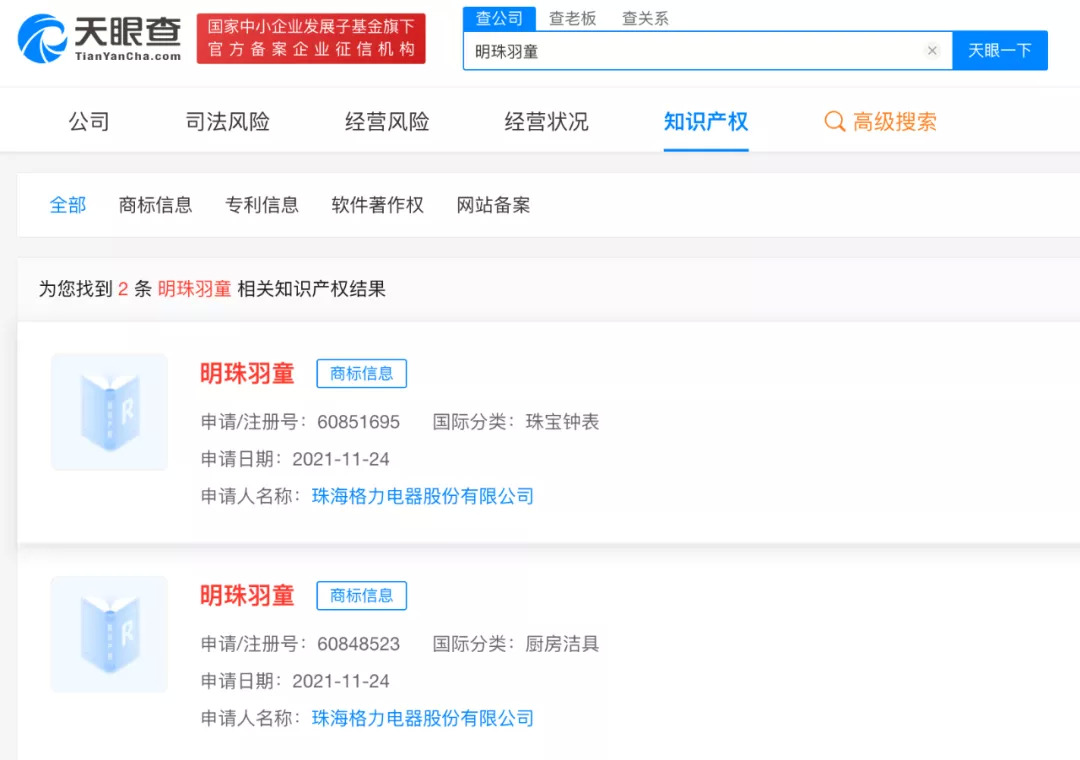Click the 厨房洁具 classification value
Image resolution: width=1080 pixels, height=760 pixels.
click(562, 644)
